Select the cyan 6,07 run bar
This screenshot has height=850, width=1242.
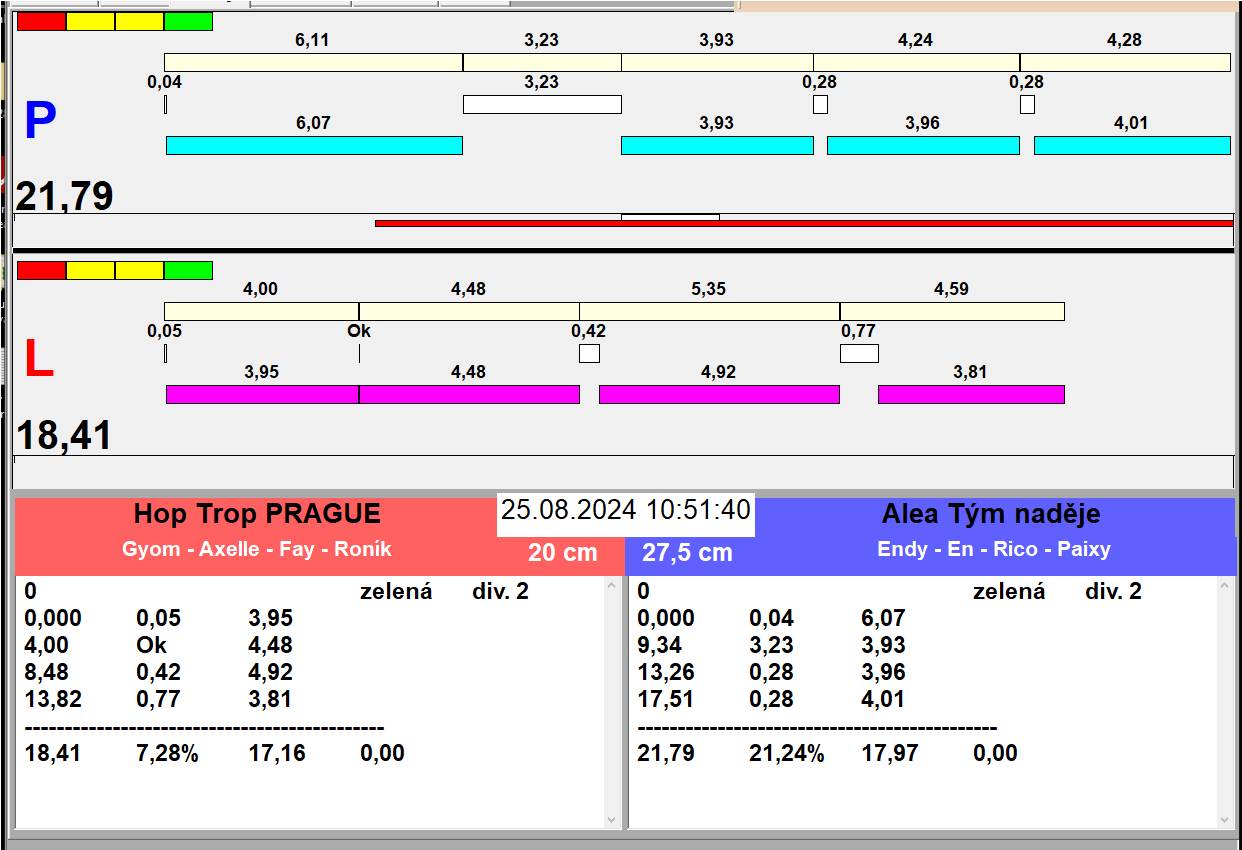(x=314, y=145)
